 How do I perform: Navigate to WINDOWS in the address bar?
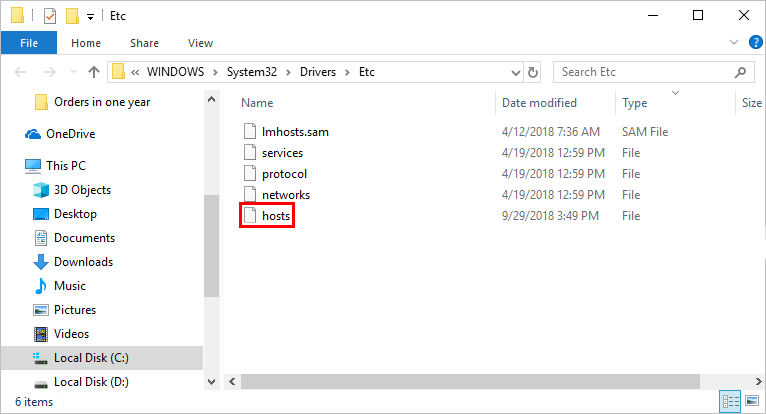[x=175, y=72]
